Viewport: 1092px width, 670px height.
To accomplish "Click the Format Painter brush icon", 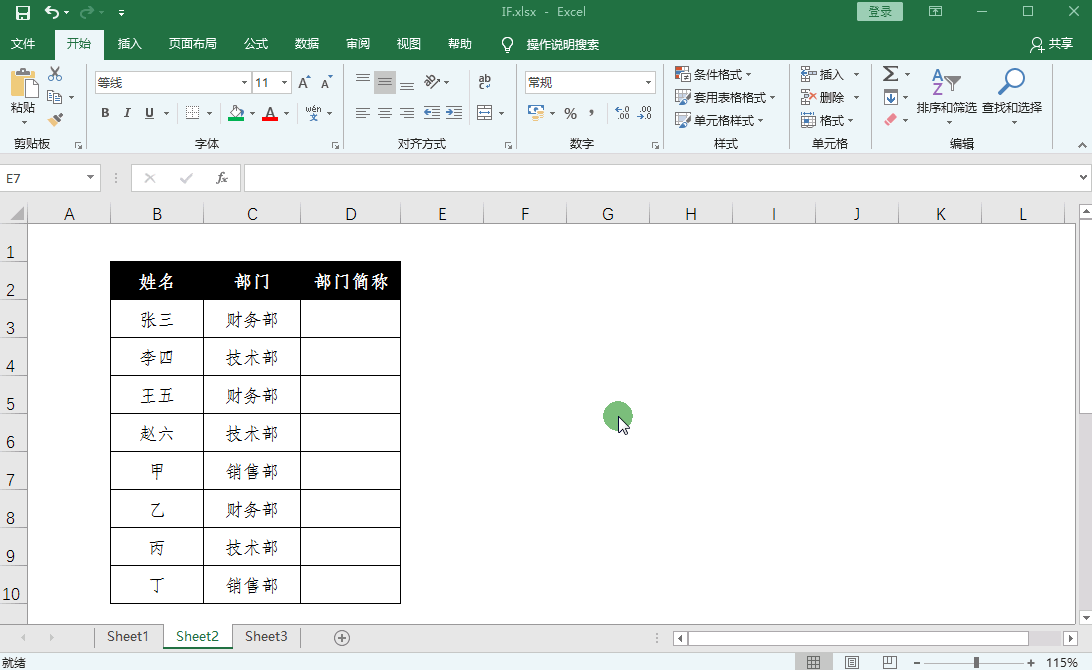I will [x=55, y=120].
